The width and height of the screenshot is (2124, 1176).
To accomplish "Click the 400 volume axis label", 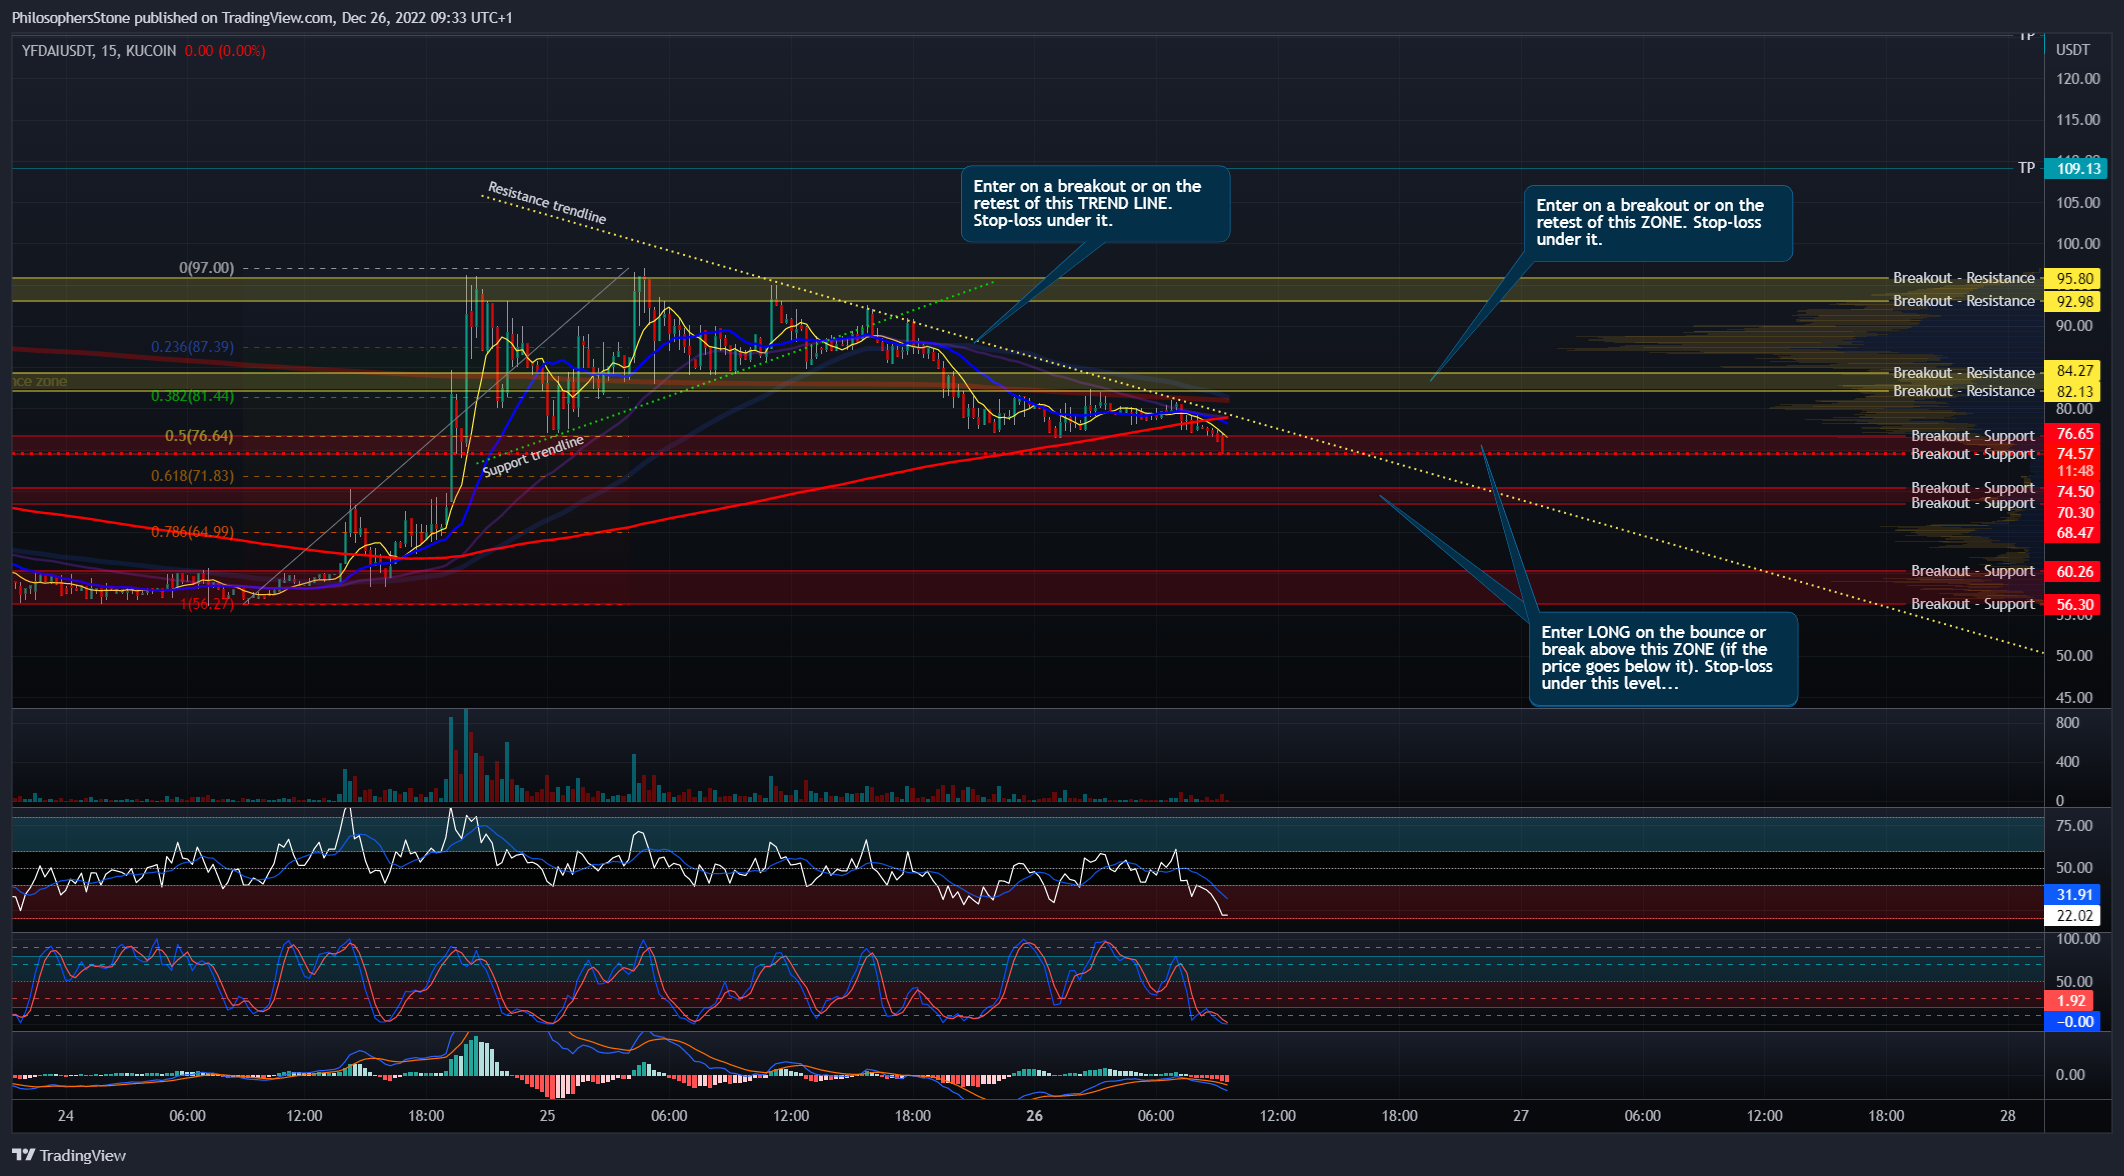I will (2067, 762).
